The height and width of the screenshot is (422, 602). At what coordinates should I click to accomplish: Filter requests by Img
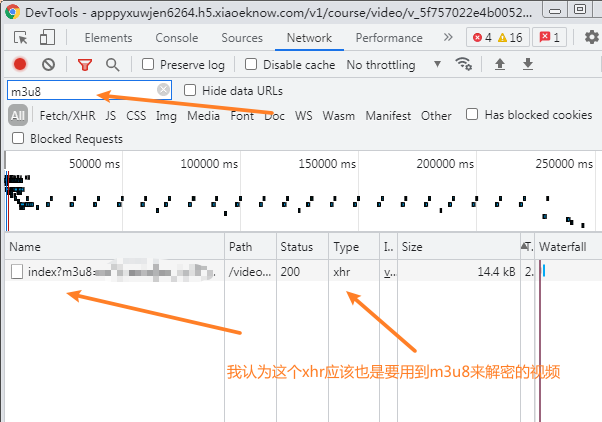[x=166, y=116]
